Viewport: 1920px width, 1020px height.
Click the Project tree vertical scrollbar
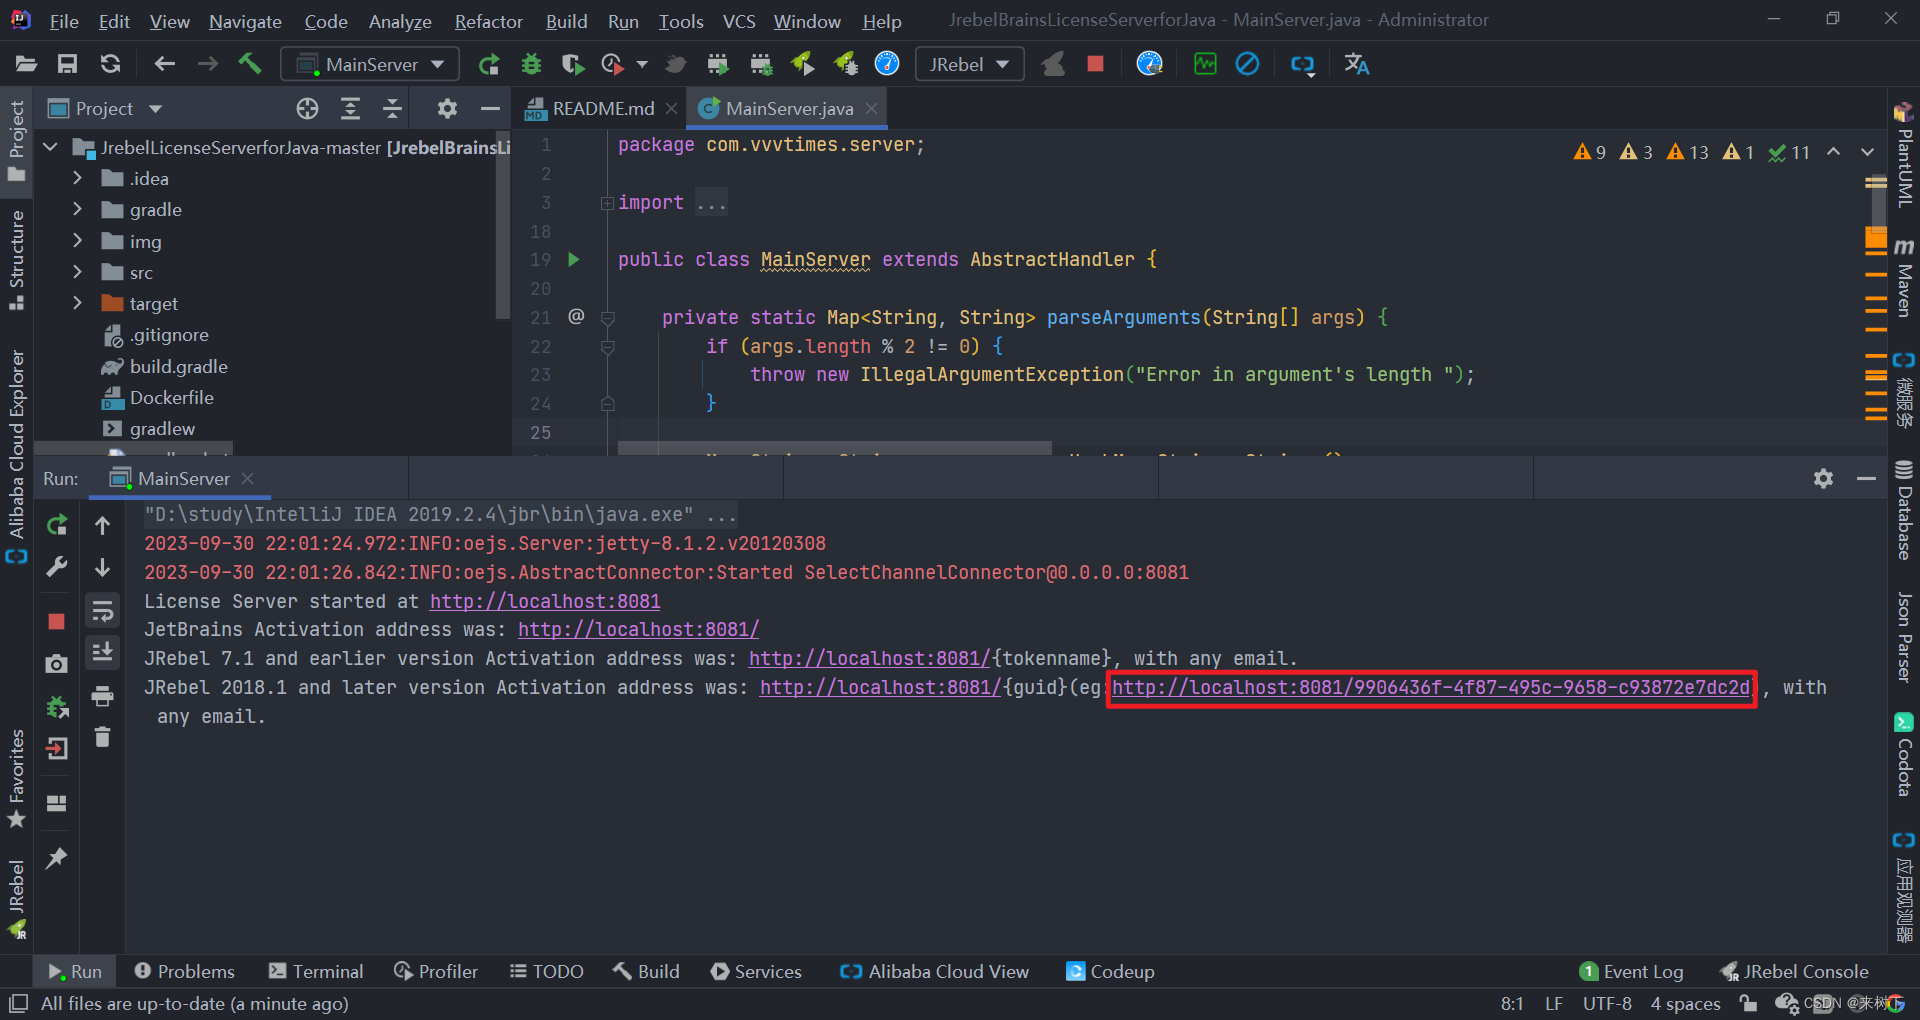pos(503,225)
